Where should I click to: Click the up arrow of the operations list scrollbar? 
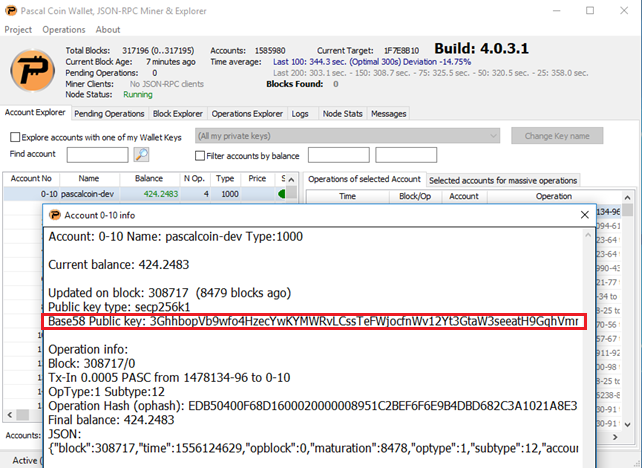(627, 198)
